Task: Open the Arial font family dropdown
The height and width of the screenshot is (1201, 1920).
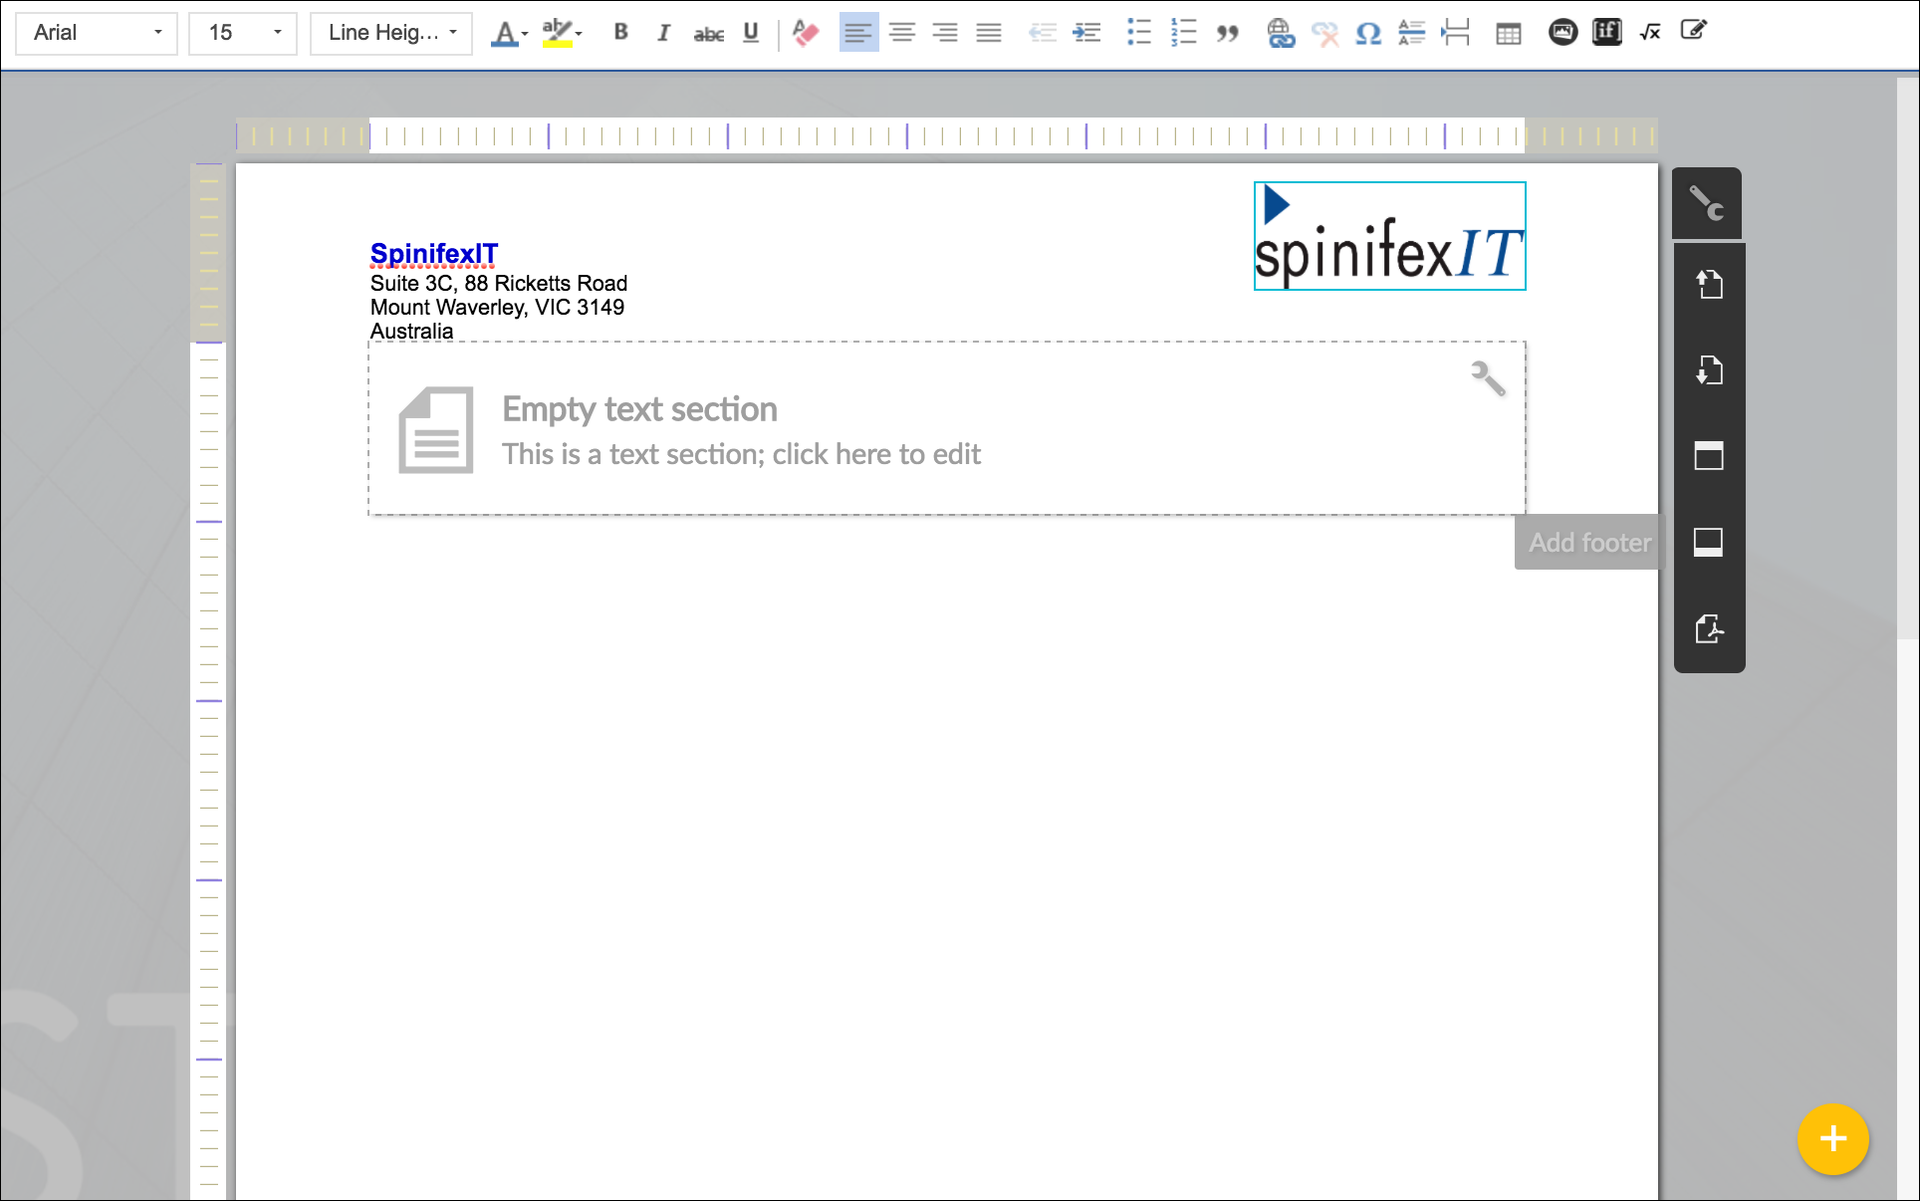Action: tap(97, 32)
